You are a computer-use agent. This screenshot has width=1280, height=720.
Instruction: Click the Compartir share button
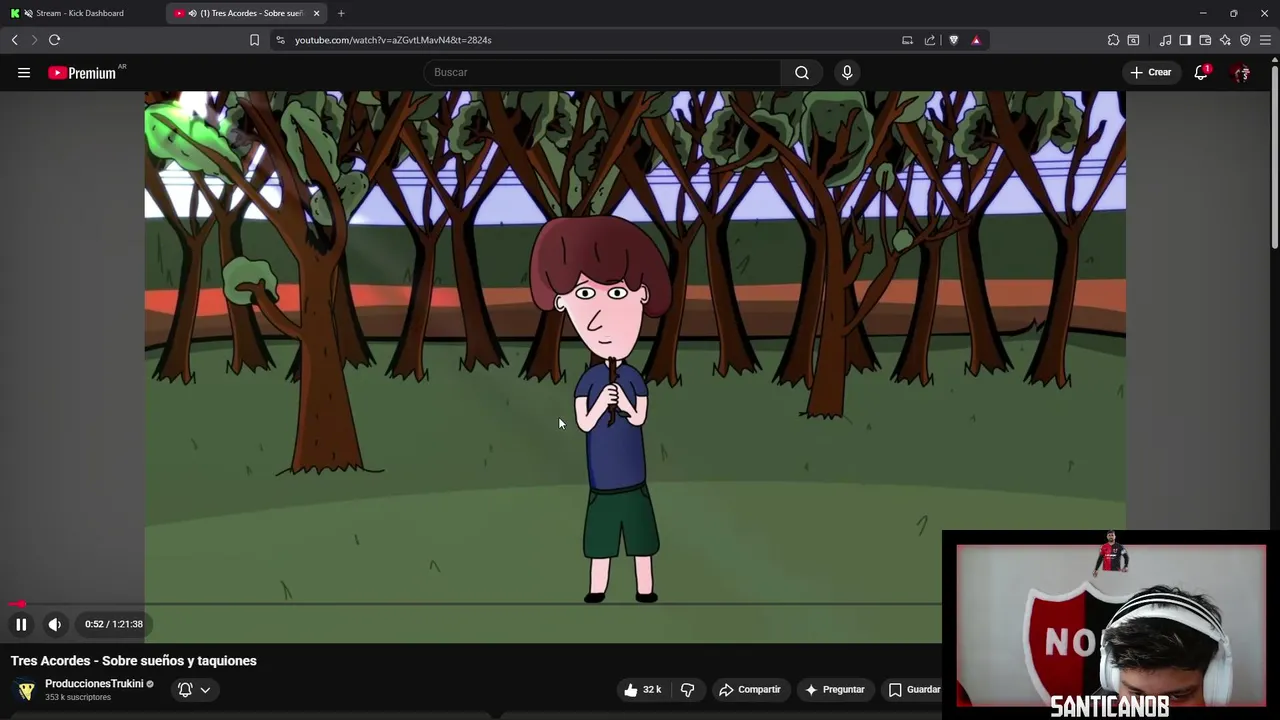[x=750, y=689]
